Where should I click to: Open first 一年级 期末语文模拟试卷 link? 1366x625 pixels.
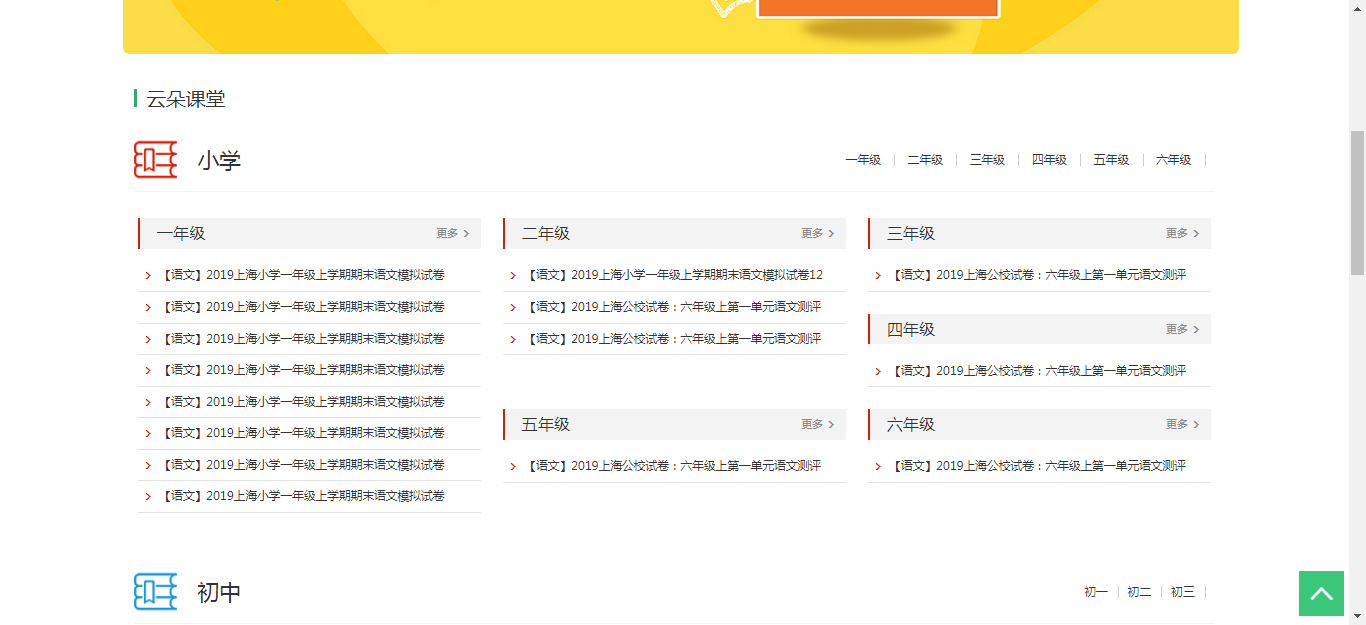click(304, 275)
